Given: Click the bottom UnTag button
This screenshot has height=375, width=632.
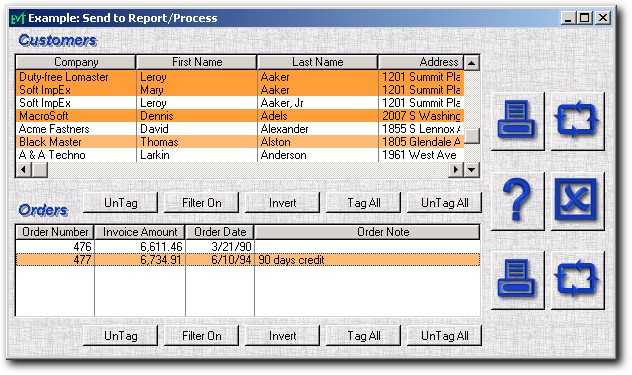Looking at the screenshot, I should click(x=120, y=335).
